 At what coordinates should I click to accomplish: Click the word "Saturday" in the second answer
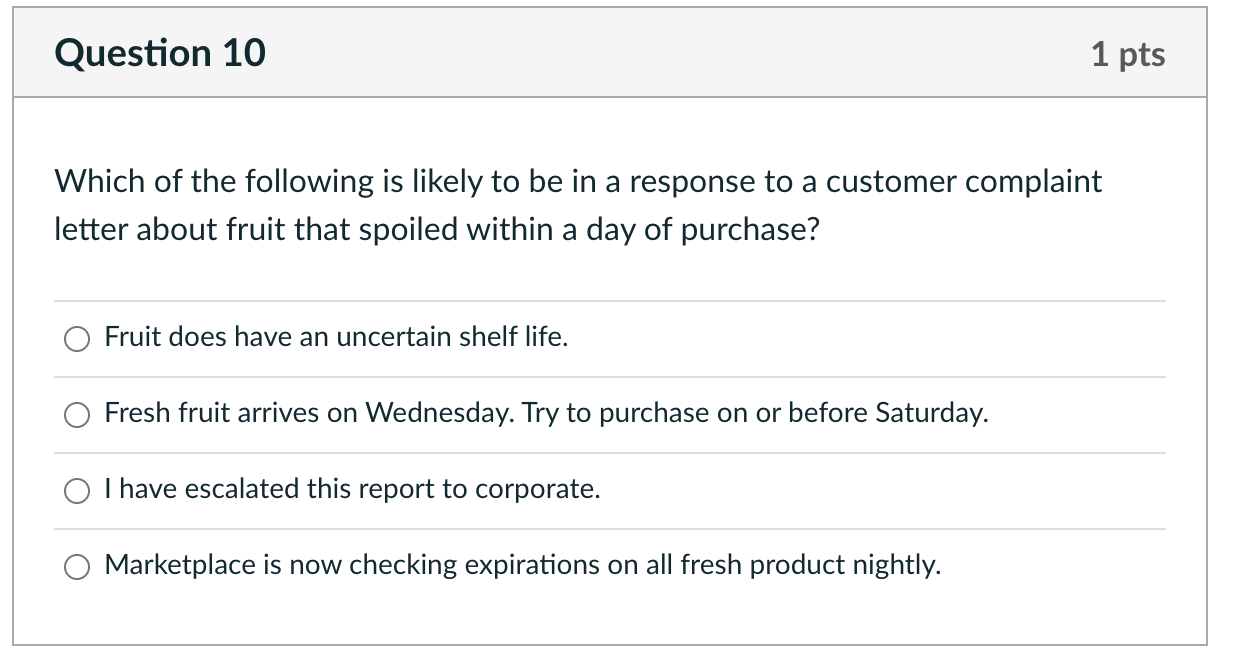point(929,413)
